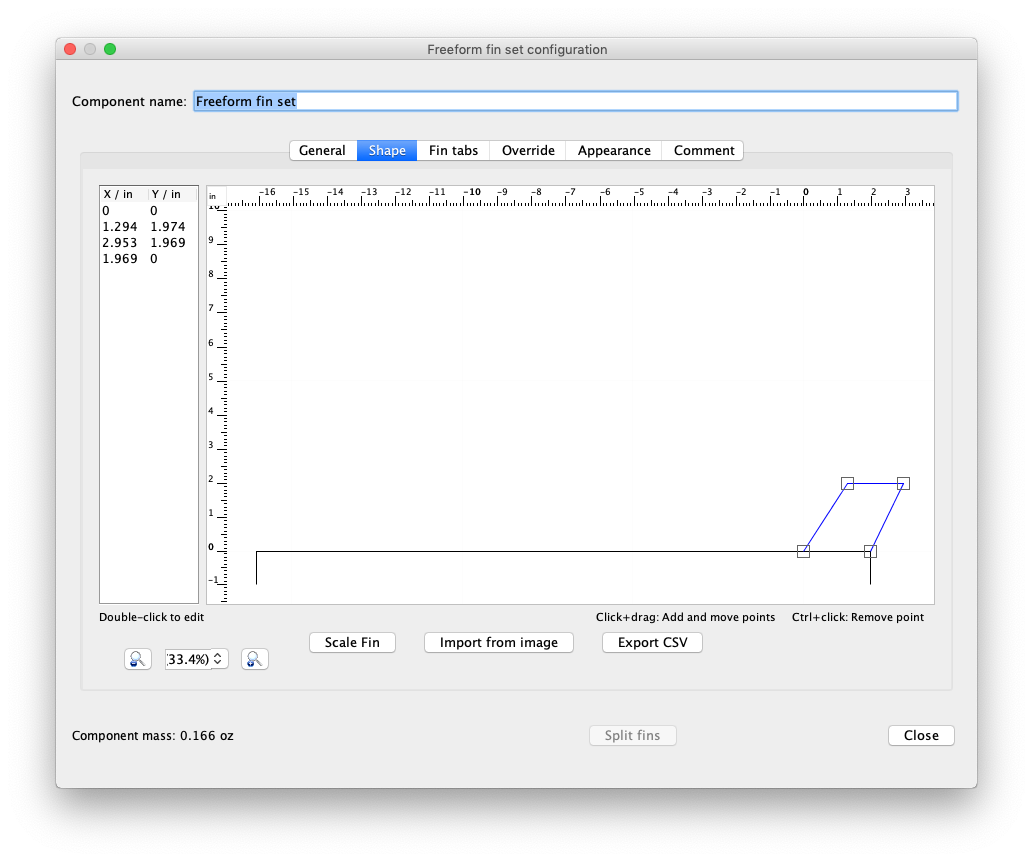Open the Appearance tab
Viewport: 1033px width, 862px height.
pyautogui.click(x=614, y=150)
